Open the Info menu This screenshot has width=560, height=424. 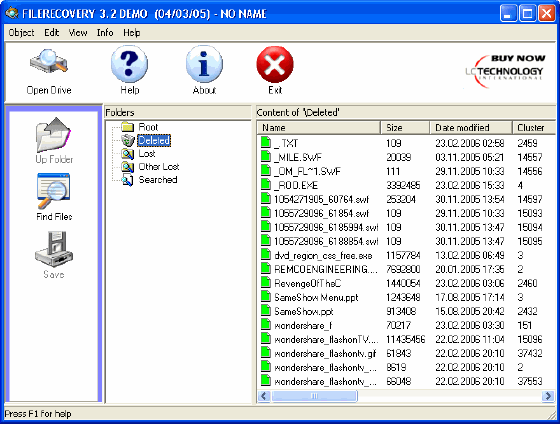tap(105, 33)
